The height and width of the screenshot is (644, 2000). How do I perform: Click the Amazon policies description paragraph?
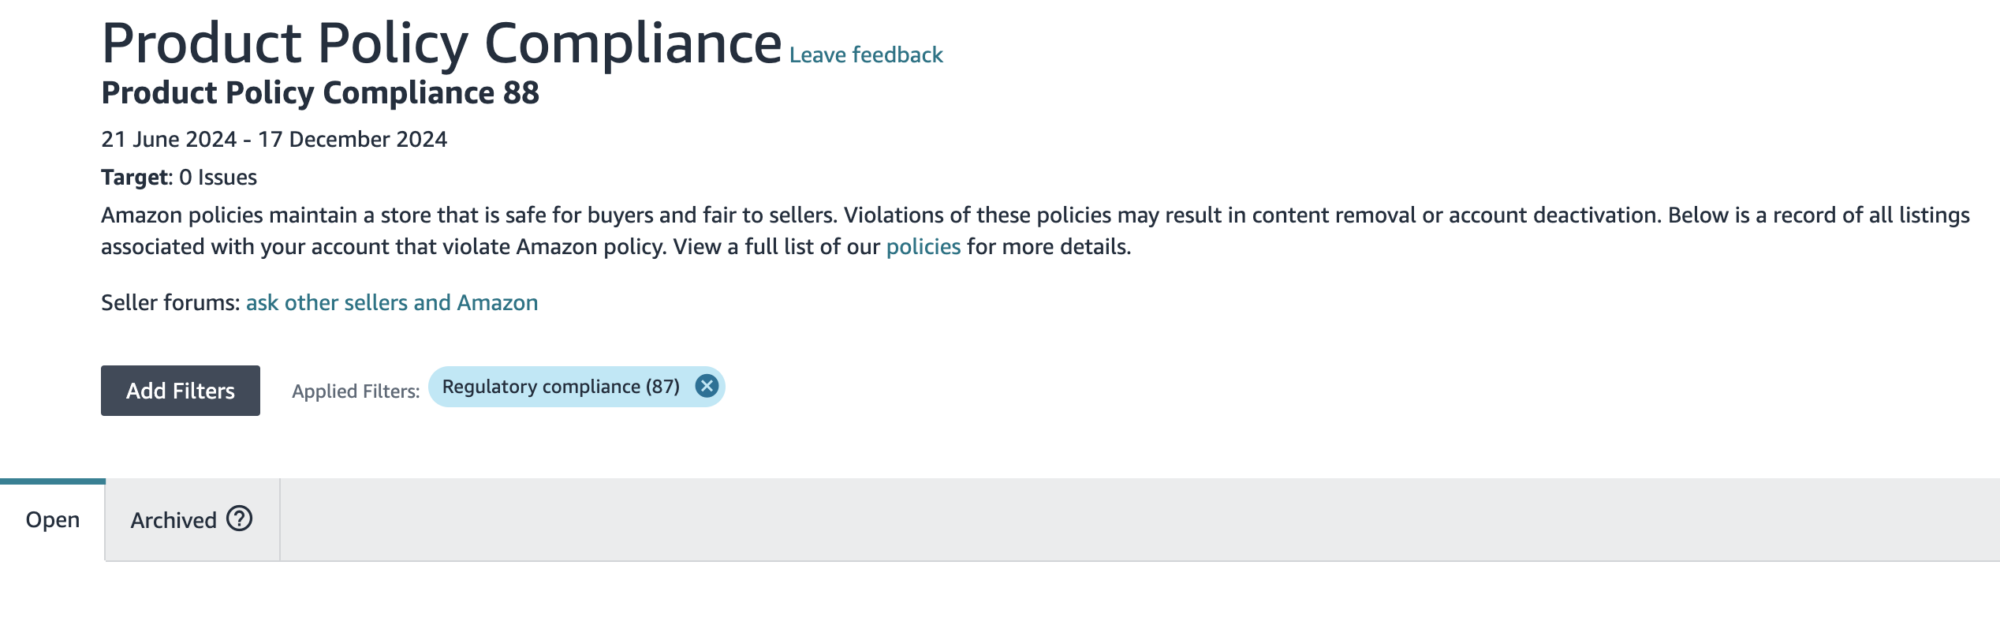(600, 216)
